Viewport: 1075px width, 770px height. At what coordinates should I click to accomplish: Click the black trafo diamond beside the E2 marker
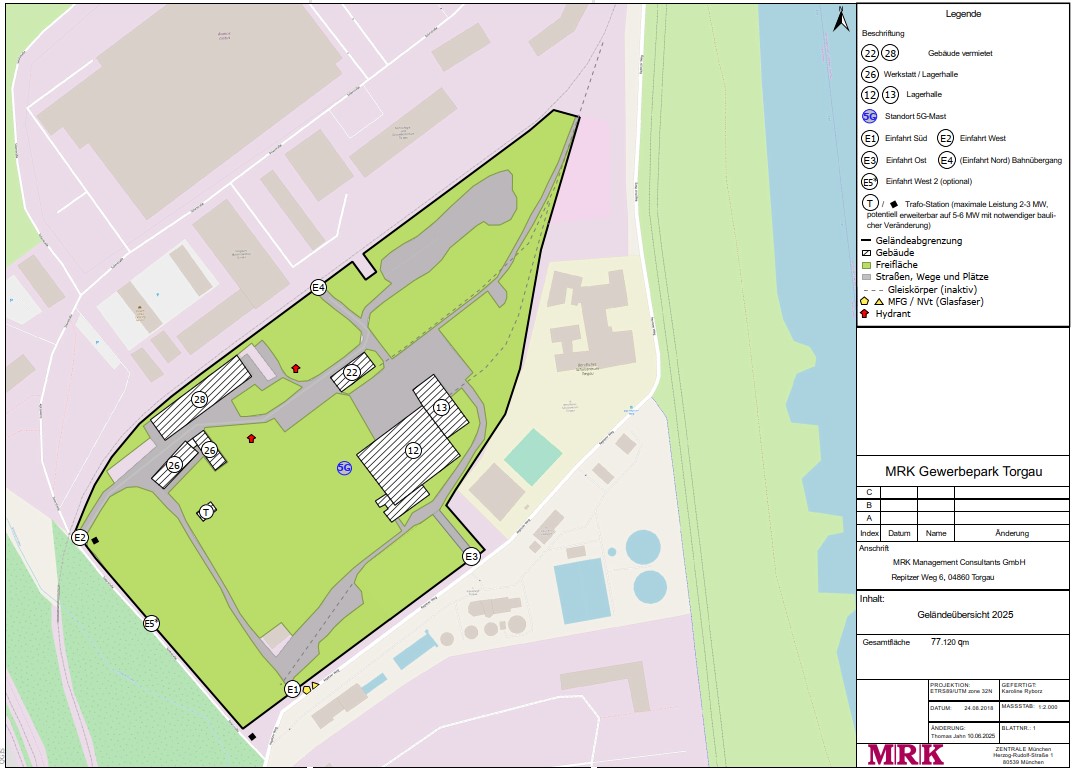(95, 541)
